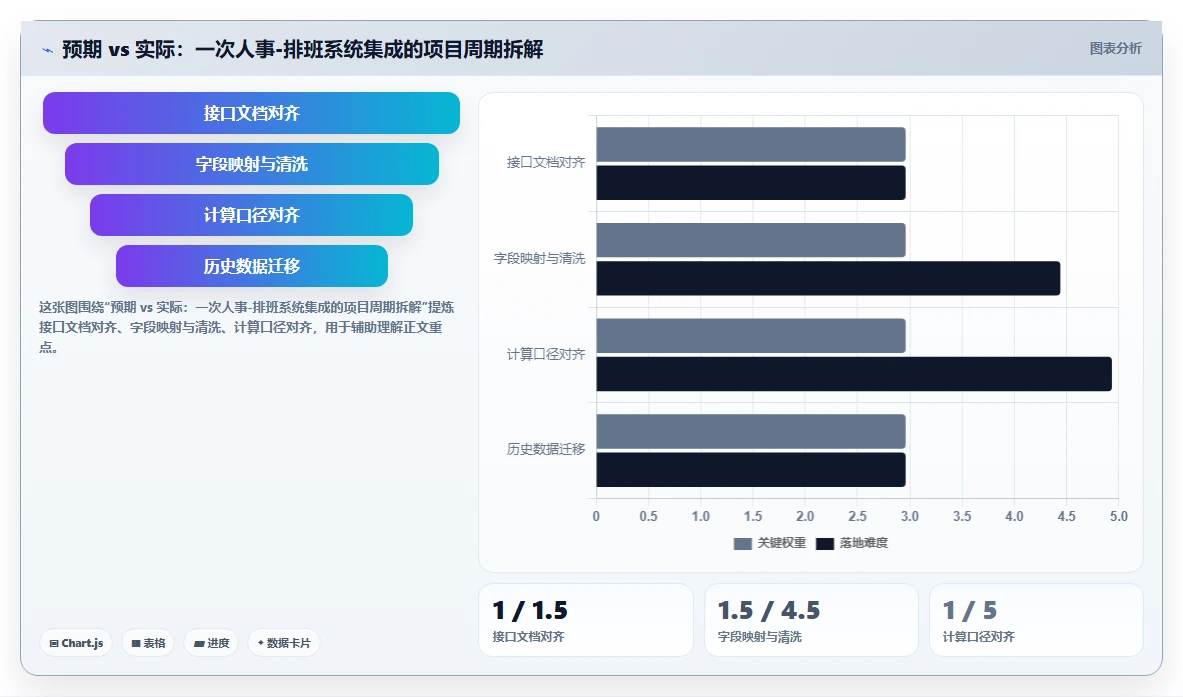Click the dark 落地难度 legend swatch
Screen dimensions: 1183x697
(x=825, y=544)
